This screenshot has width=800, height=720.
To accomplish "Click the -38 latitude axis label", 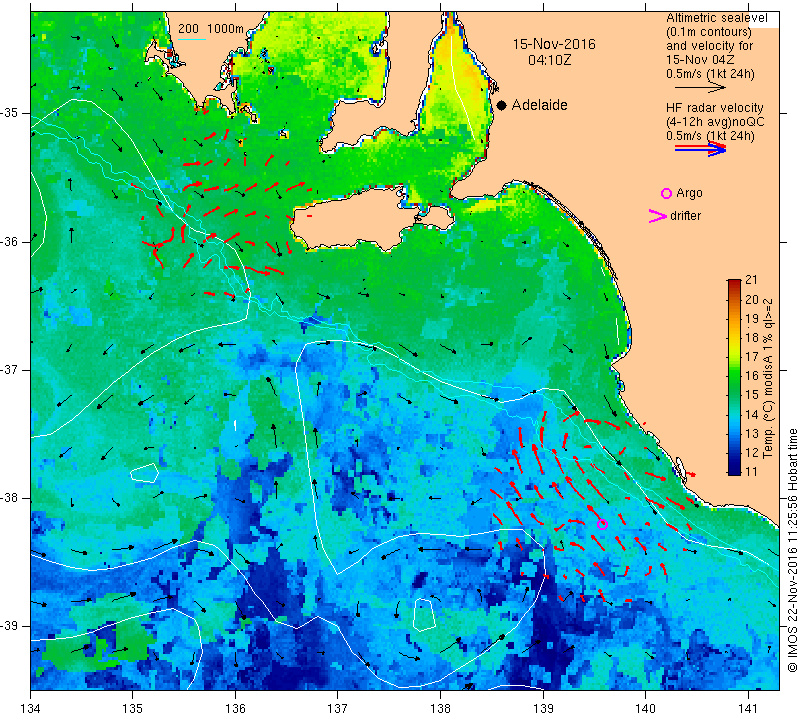I will 12,498.
